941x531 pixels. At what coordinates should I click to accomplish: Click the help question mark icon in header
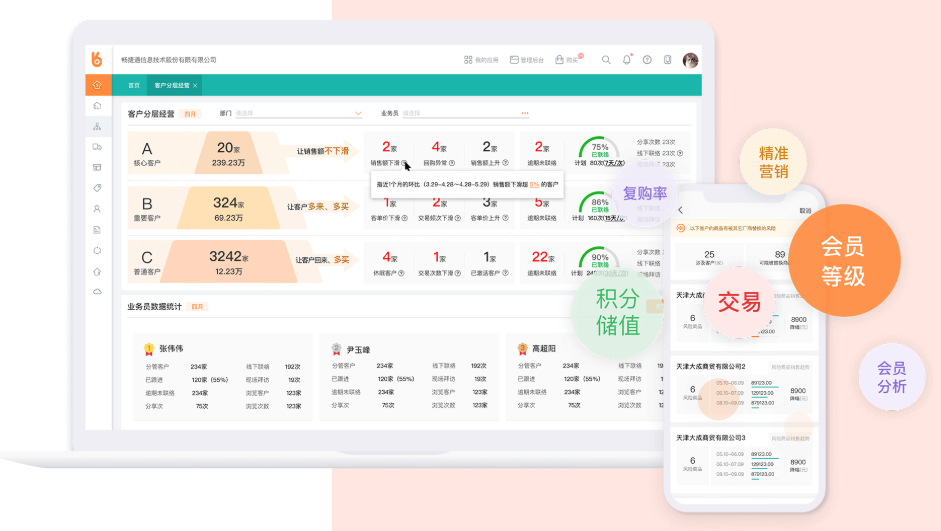click(647, 60)
